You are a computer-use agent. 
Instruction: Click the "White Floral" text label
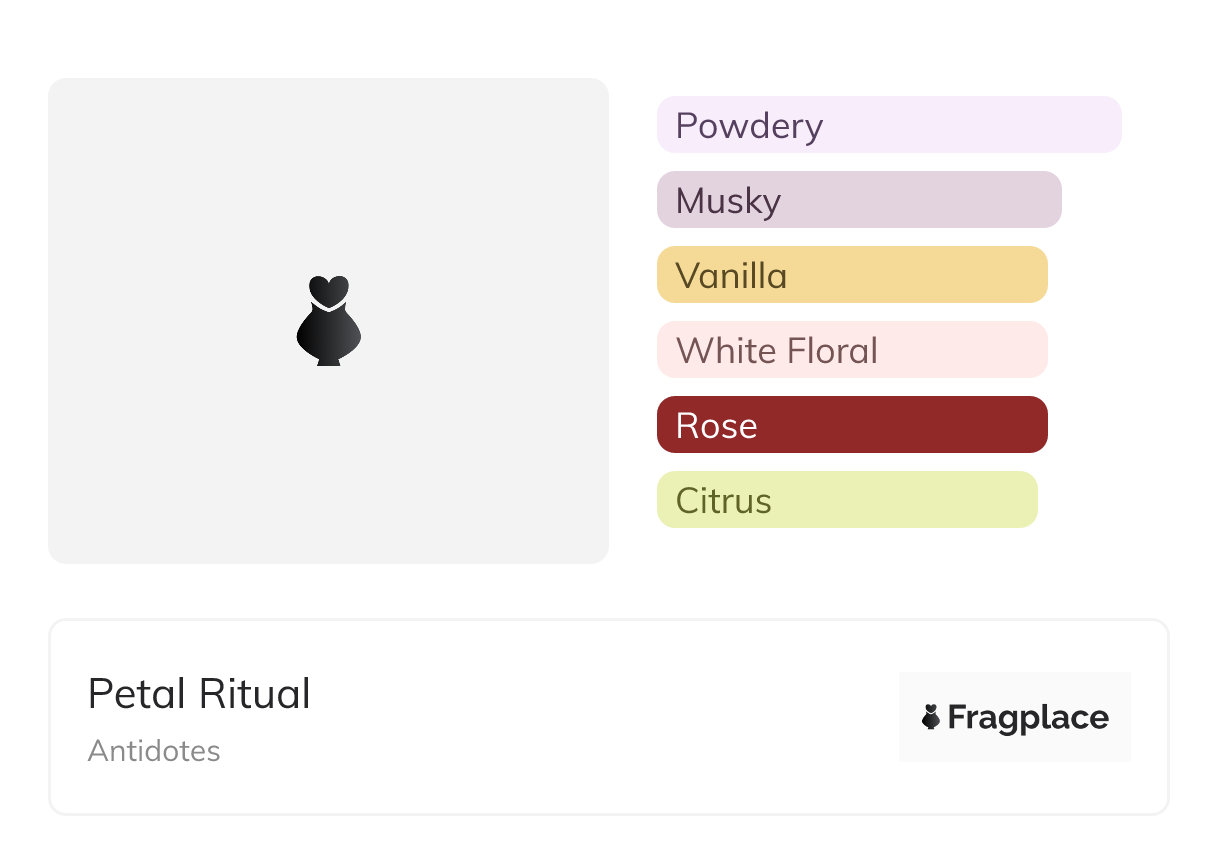pos(777,351)
